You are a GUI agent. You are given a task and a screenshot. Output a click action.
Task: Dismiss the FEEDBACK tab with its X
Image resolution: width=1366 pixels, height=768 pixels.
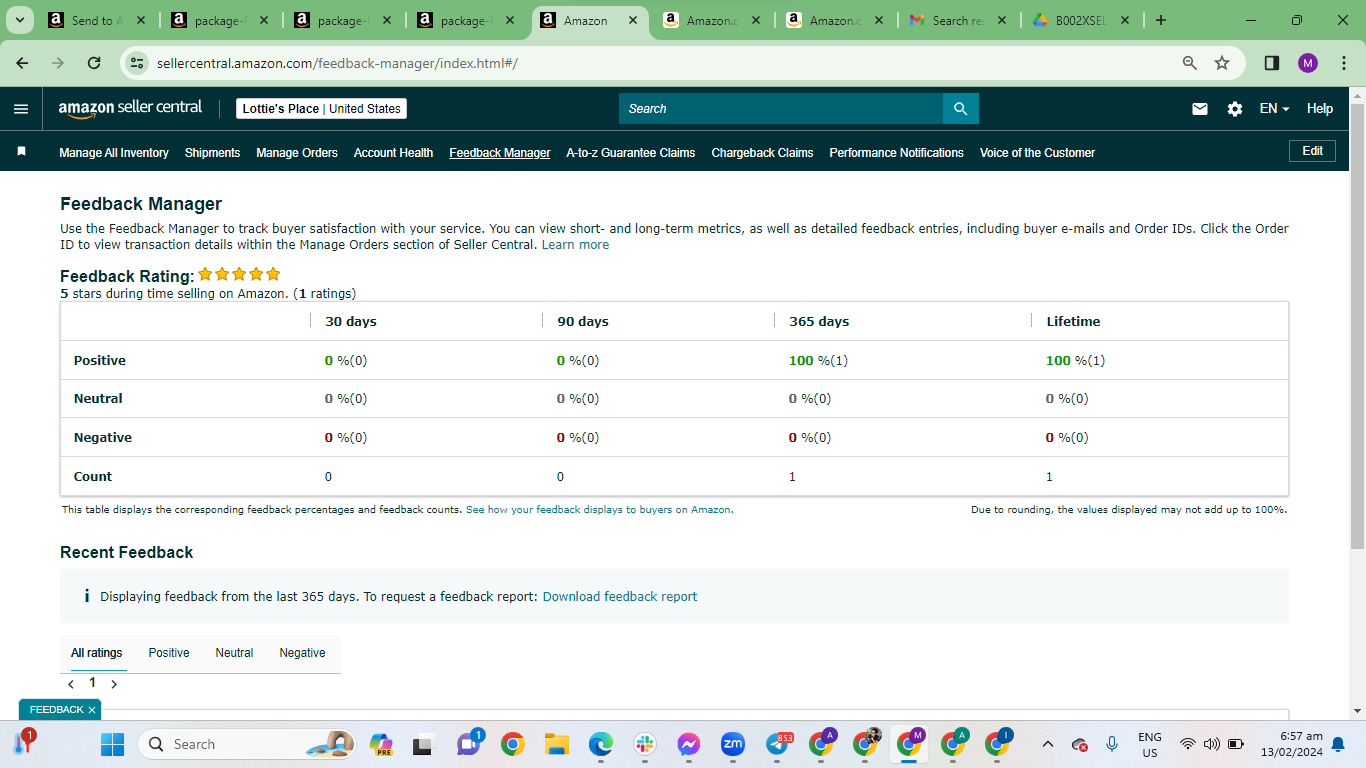pyautogui.click(x=92, y=710)
